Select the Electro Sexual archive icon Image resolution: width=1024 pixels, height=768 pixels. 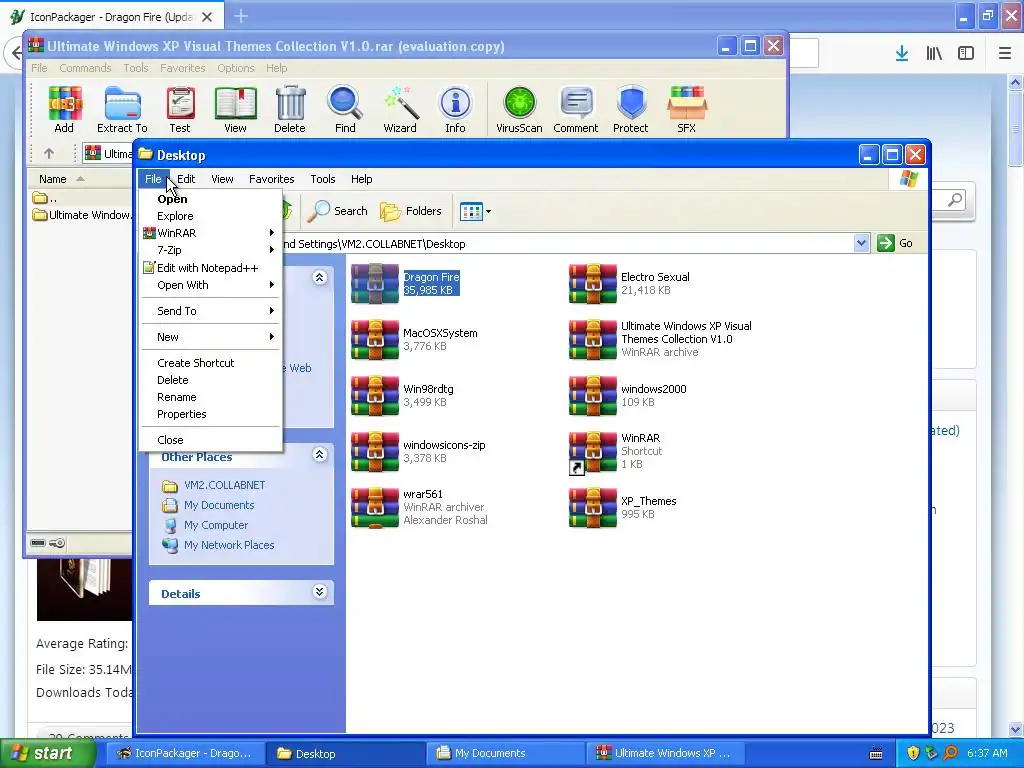(x=592, y=284)
